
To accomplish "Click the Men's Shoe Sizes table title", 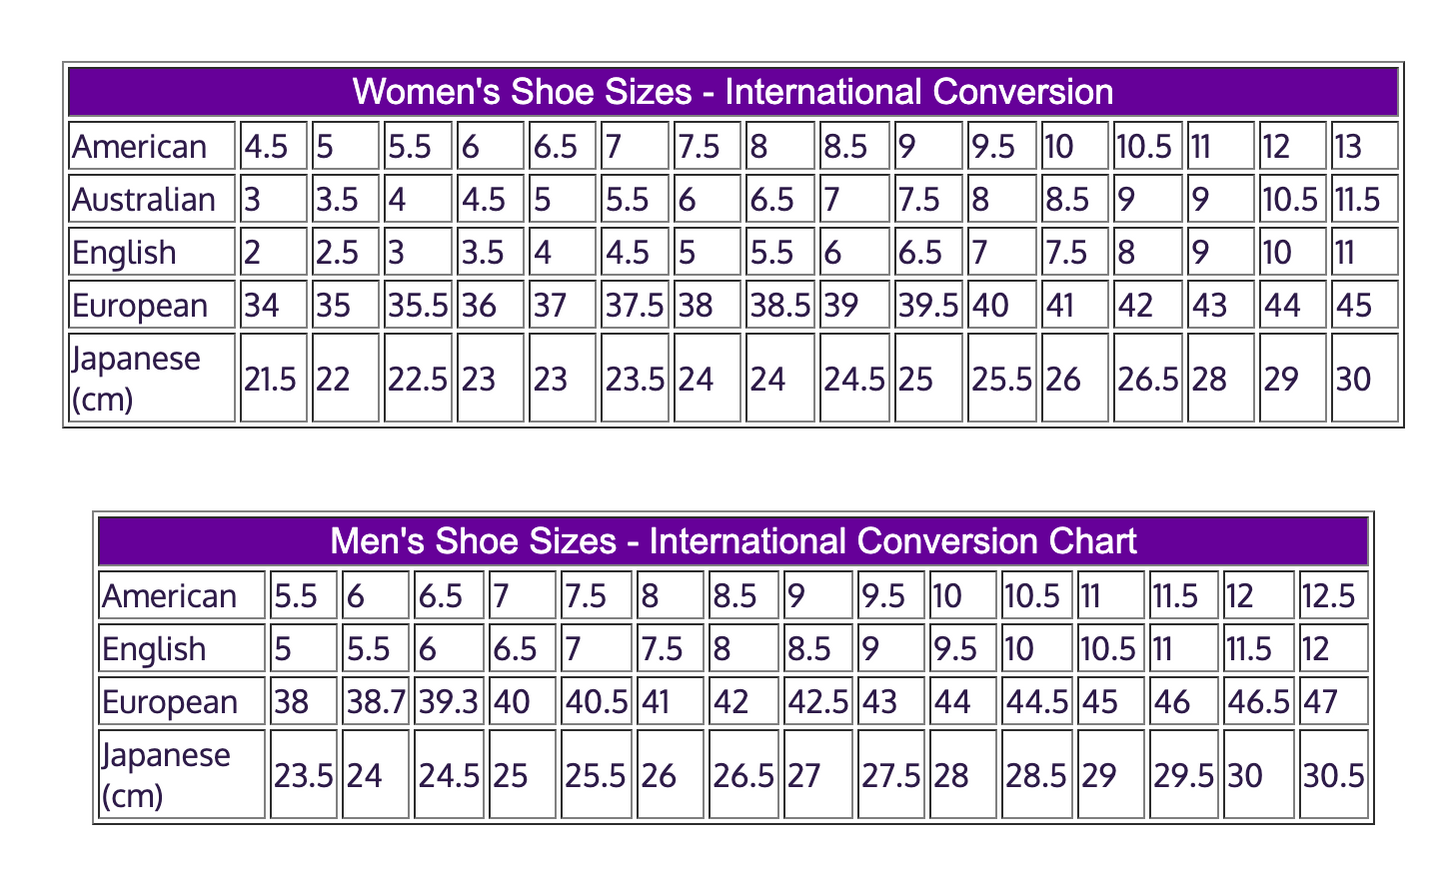I will 732,541.
